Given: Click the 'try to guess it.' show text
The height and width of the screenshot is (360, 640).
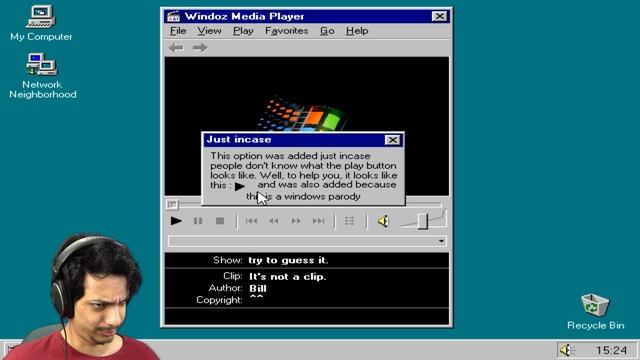Looking at the screenshot, I should [288, 260].
